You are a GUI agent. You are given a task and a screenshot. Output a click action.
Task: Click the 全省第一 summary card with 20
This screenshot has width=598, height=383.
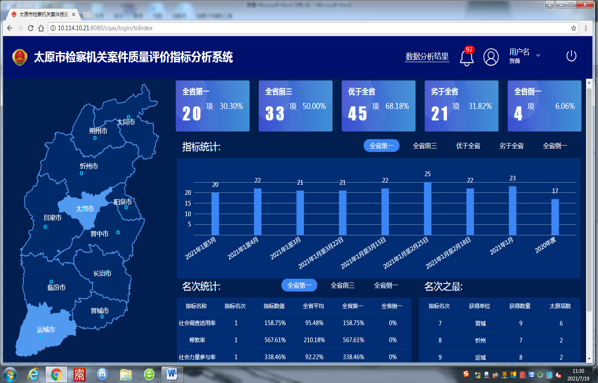coord(212,106)
